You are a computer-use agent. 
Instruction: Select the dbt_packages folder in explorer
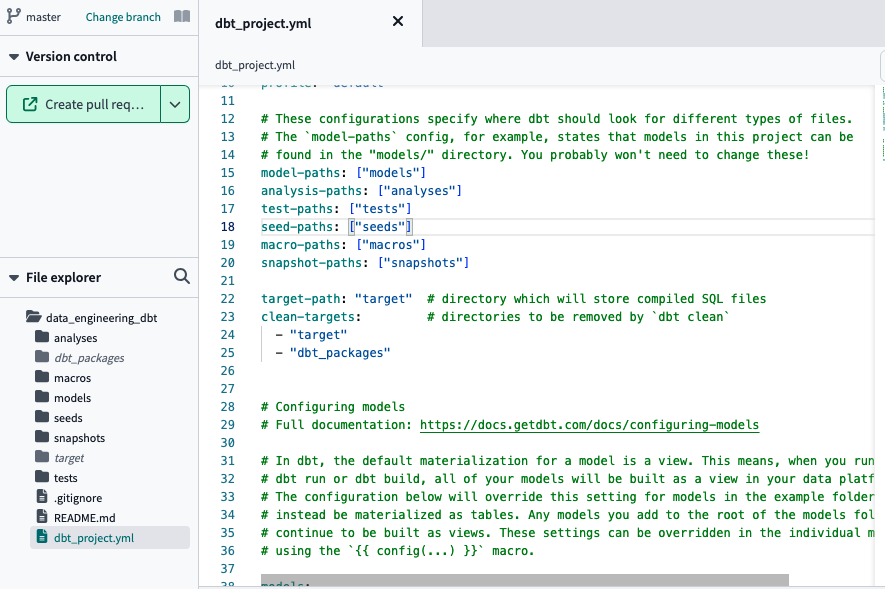click(x=89, y=358)
